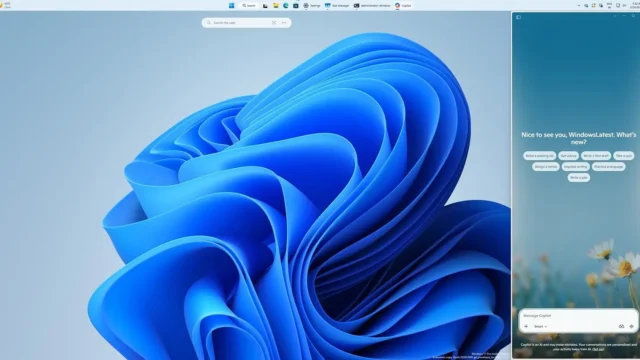640x360 pixels.
Task: Expand the system tray hidden icons chevron
Action: click(x=579, y=6)
